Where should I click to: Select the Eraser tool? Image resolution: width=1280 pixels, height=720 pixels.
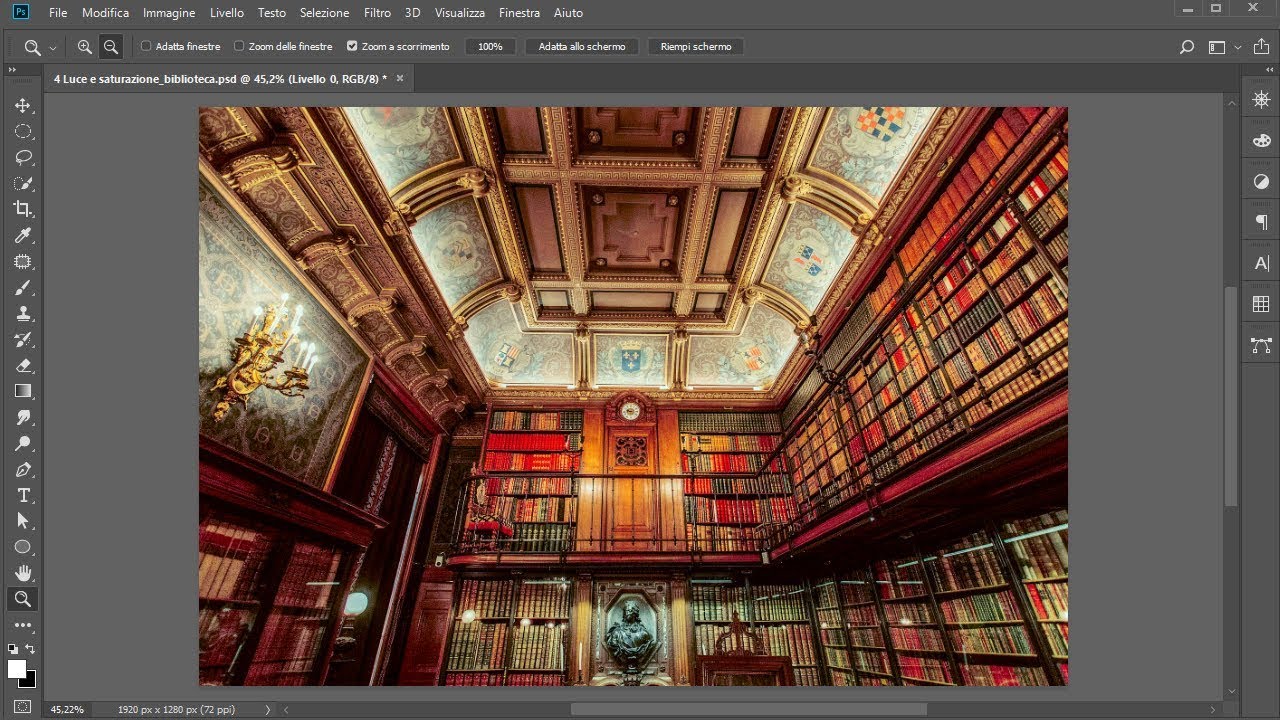[22, 365]
